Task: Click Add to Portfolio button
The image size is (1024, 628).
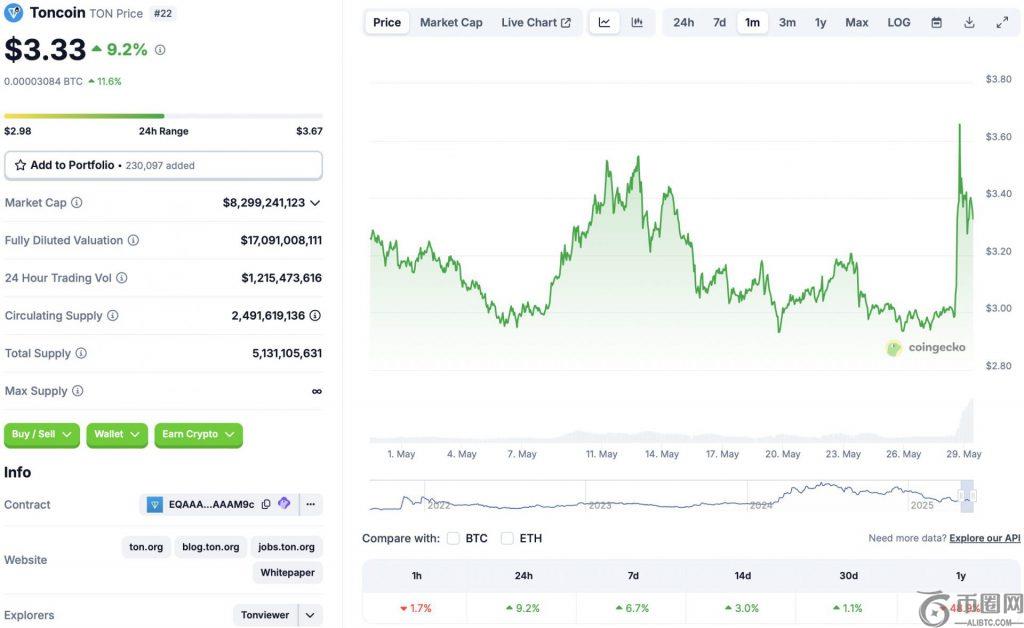Action: click(x=163, y=165)
